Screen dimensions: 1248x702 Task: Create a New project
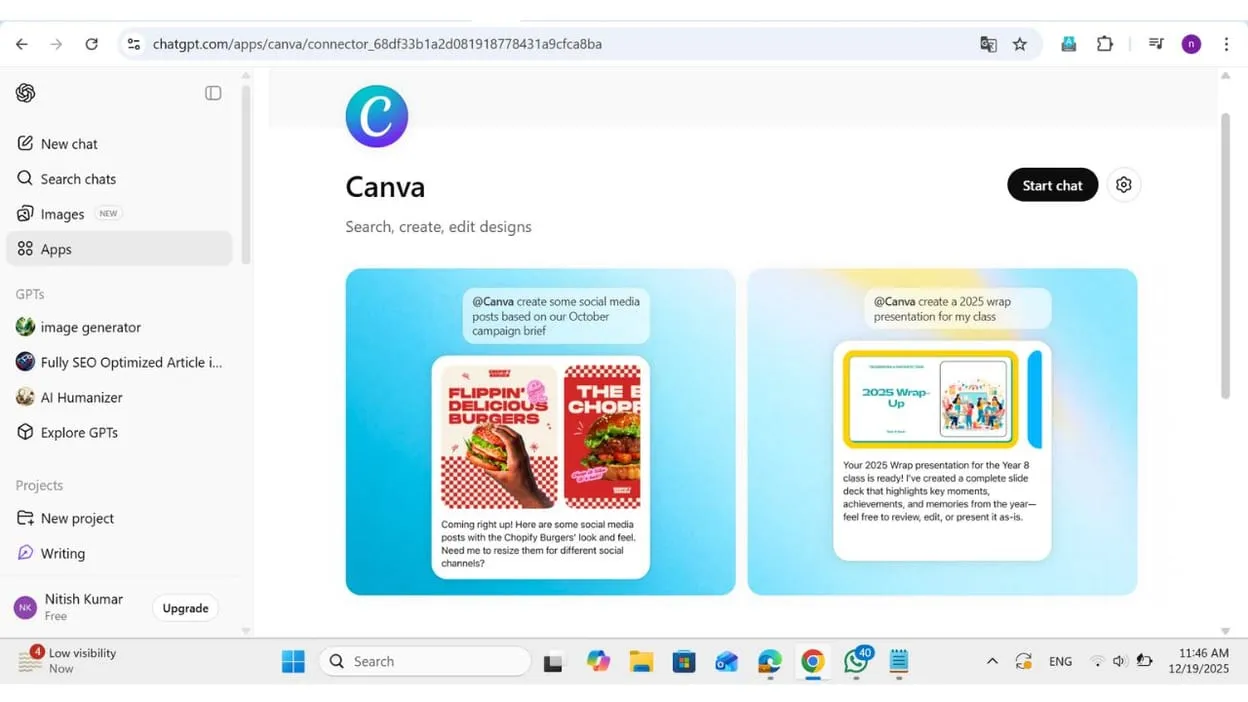[119, 518]
